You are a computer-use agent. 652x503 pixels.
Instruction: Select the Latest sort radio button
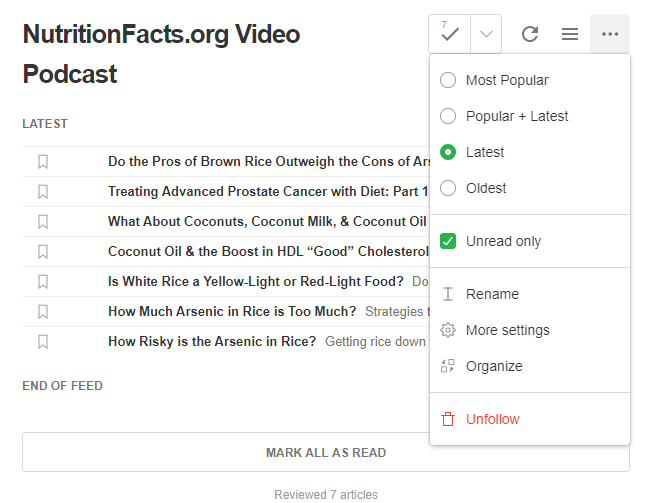coord(448,152)
